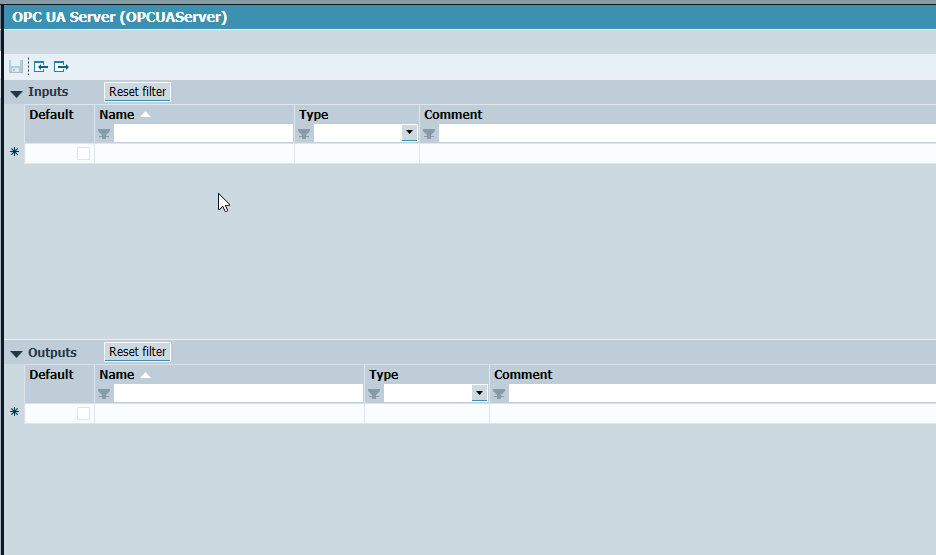Click the new-row asterisk in Outputs table

(15, 412)
